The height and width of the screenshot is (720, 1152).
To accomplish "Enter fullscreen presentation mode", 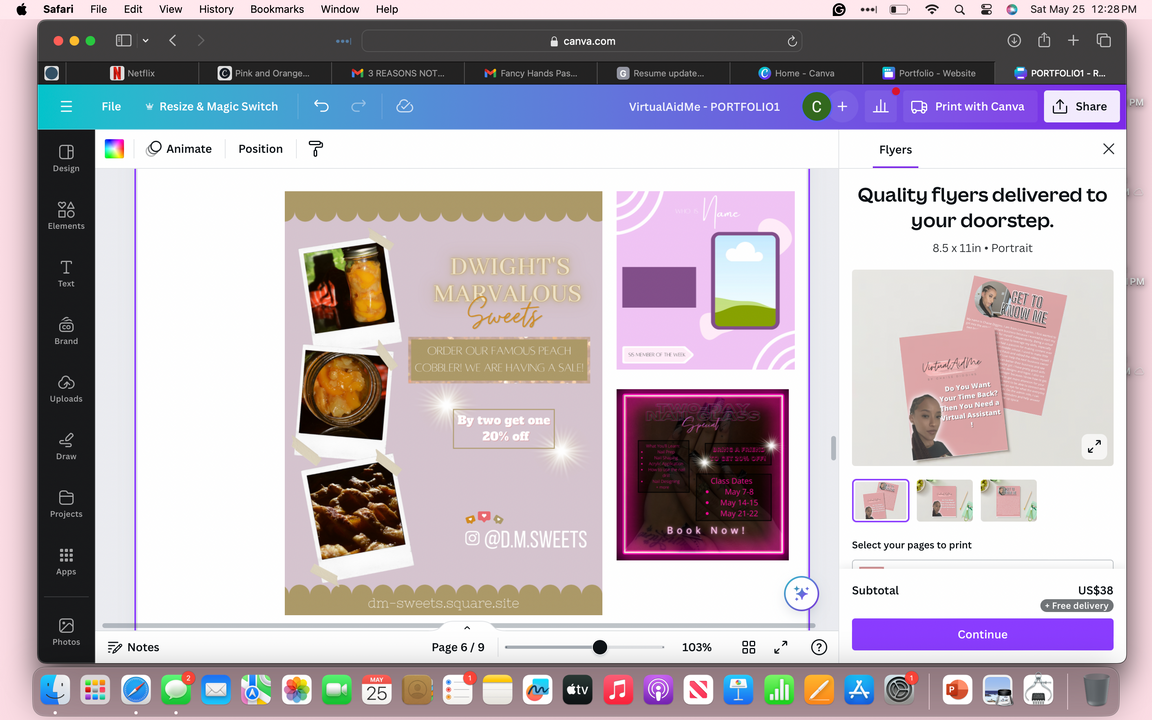I will click(781, 647).
